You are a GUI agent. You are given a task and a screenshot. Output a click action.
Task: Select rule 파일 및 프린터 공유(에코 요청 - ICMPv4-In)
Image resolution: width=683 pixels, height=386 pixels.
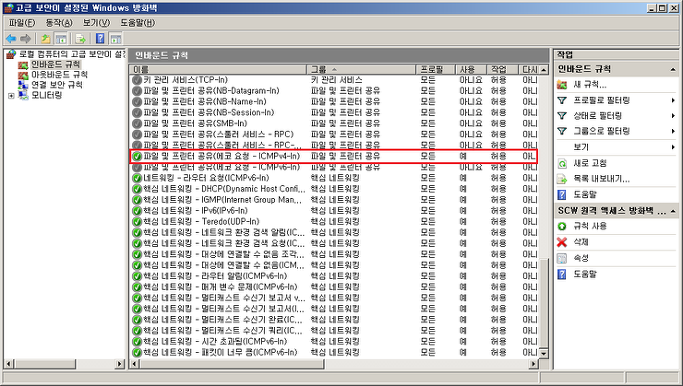point(334,156)
